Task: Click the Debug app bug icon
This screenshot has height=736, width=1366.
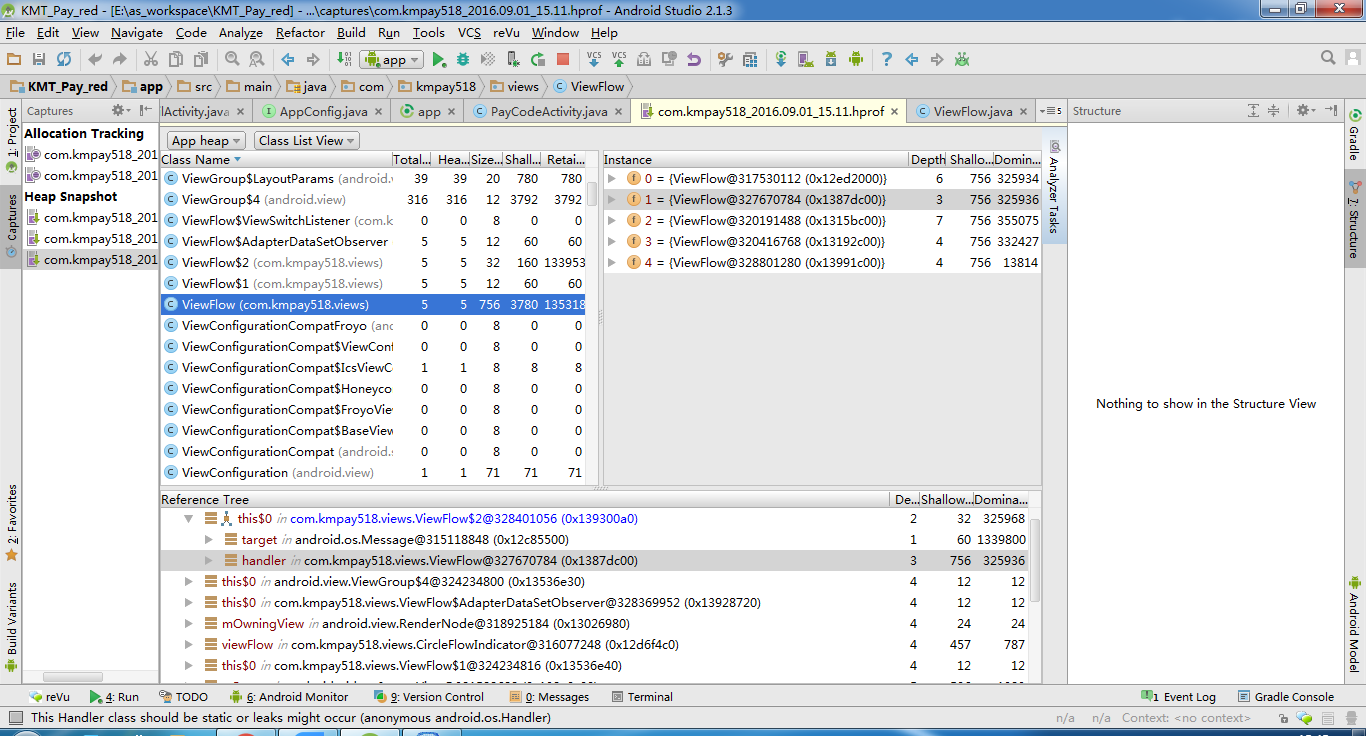Action: tap(463, 60)
